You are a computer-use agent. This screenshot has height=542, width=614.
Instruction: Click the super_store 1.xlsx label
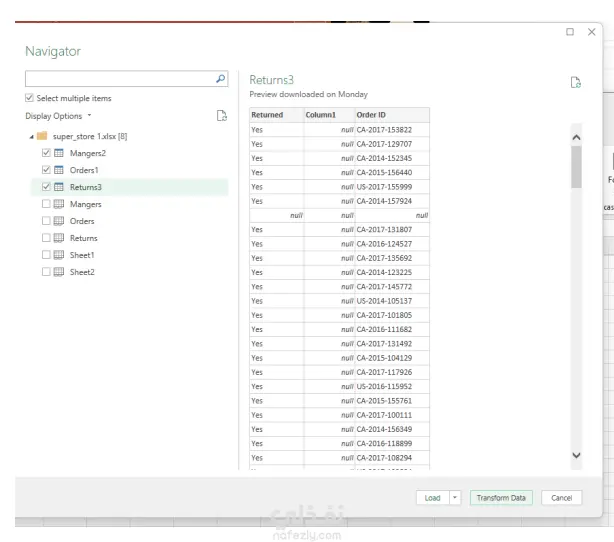(90, 136)
